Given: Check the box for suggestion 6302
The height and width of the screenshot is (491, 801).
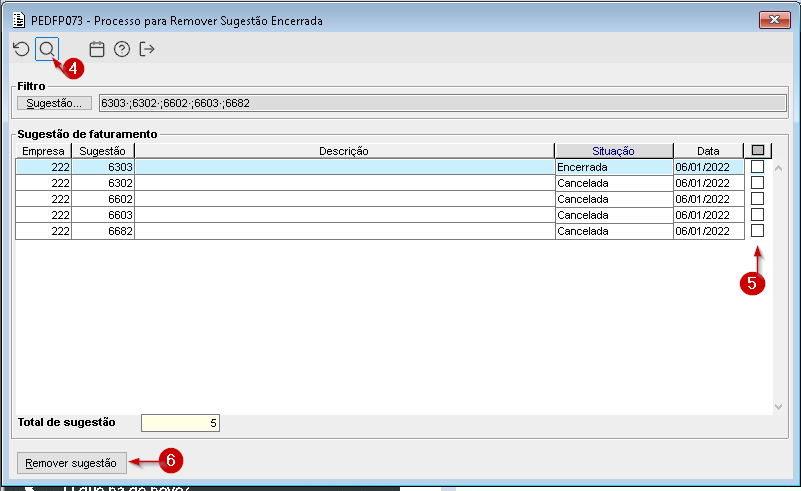Looking at the screenshot, I should (x=758, y=182).
